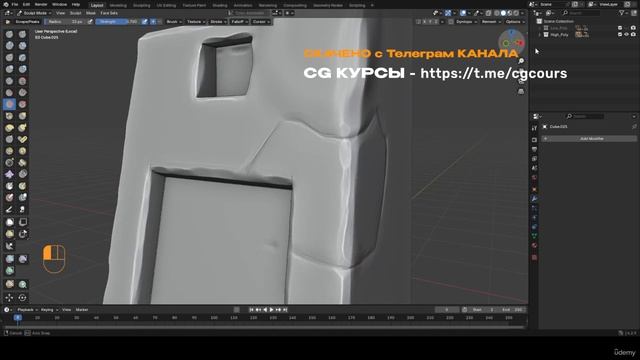Open the Sculpt Mode dropdown

[x=34, y=13]
